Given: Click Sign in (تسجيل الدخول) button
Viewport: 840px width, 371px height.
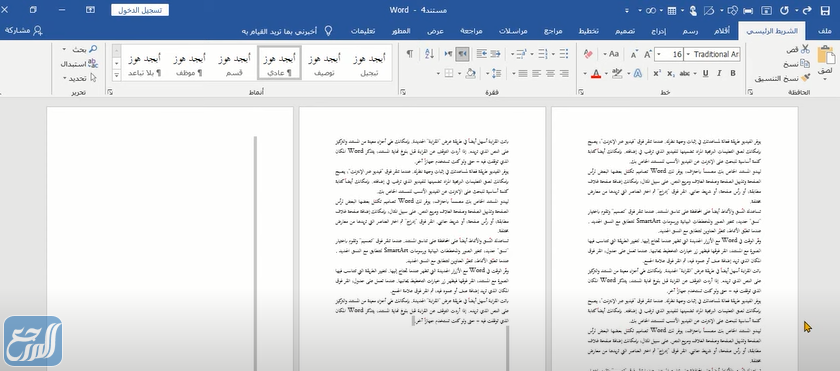Looking at the screenshot, I should pyautogui.click(x=140, y=10).
